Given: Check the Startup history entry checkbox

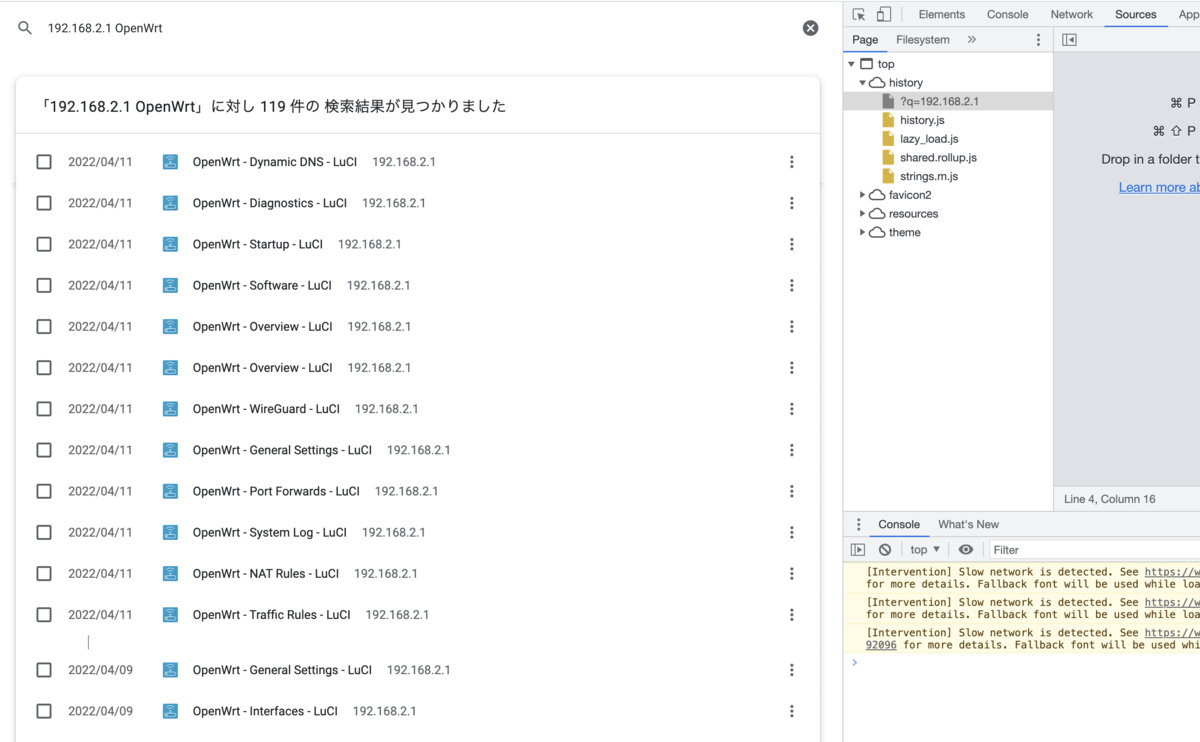Looking at the screenshot, I should [44, 244].
